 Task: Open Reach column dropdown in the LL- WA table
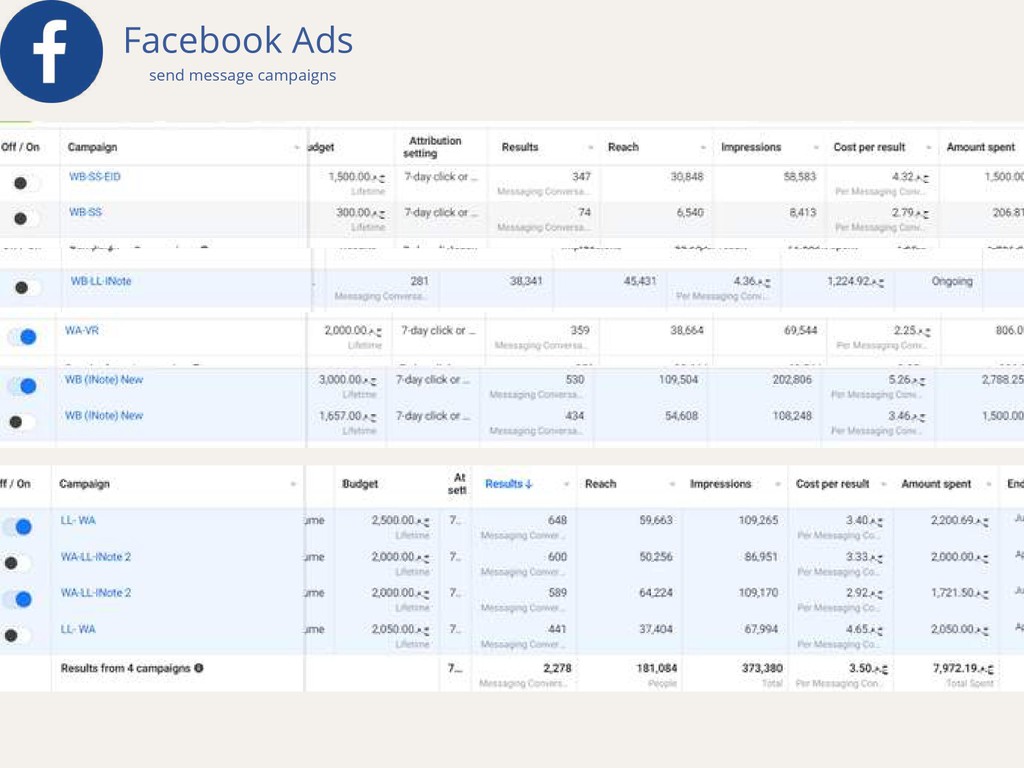click(672, 484)
